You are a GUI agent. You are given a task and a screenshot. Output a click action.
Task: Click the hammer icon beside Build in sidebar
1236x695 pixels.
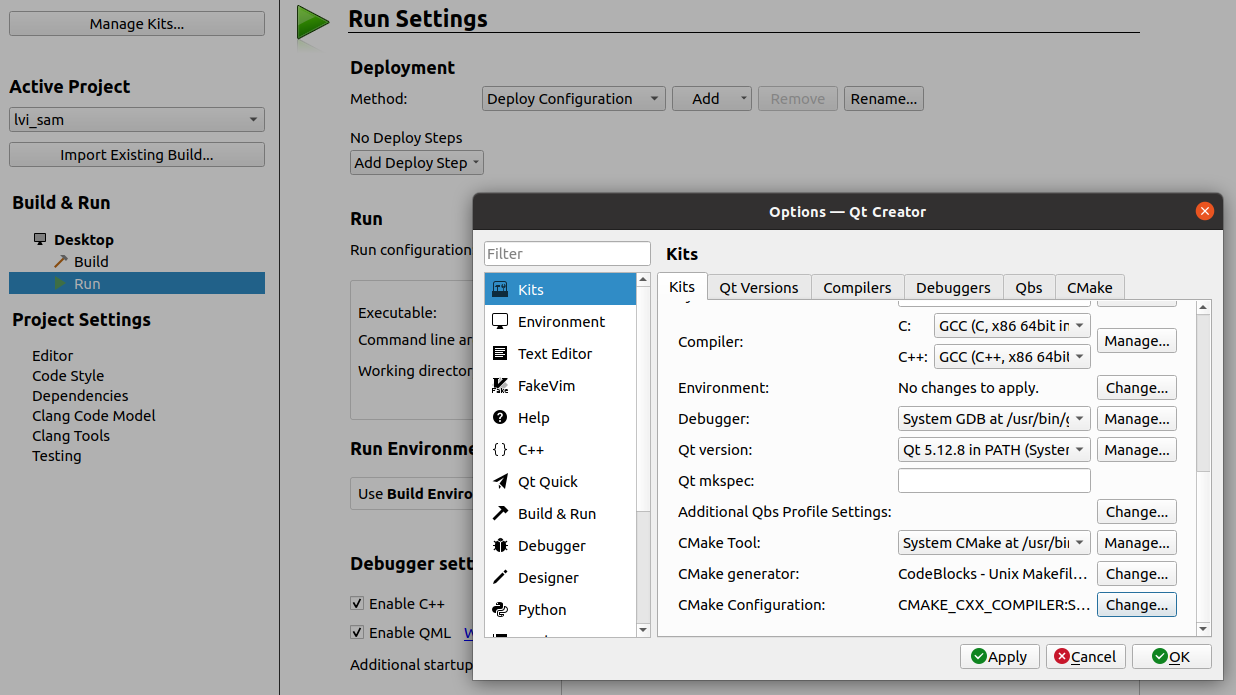[x=61, y=262]
